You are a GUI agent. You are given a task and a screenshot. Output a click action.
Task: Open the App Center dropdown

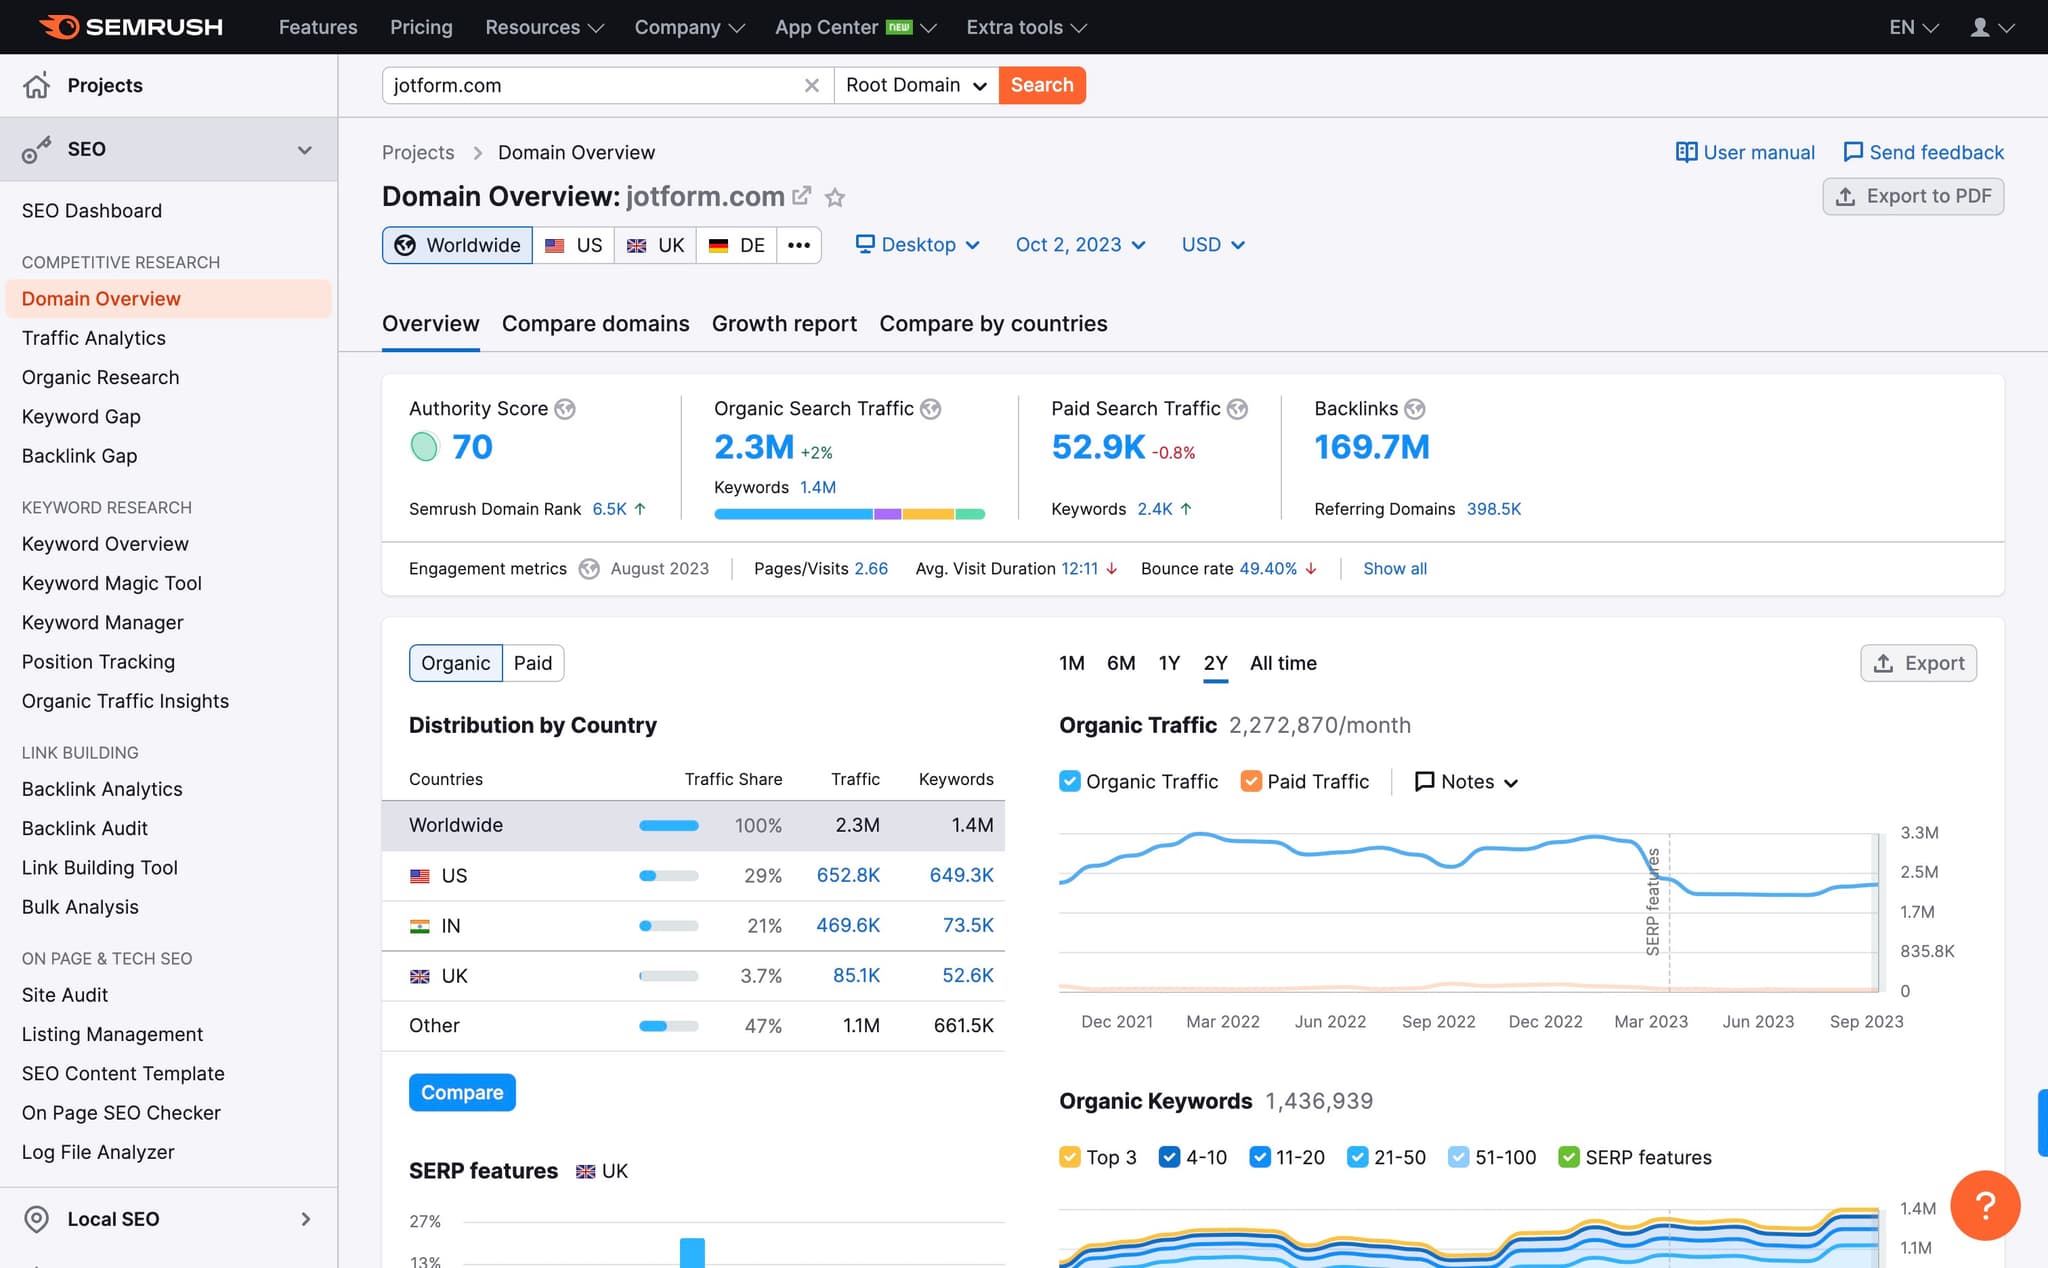[x=855, y=27]
